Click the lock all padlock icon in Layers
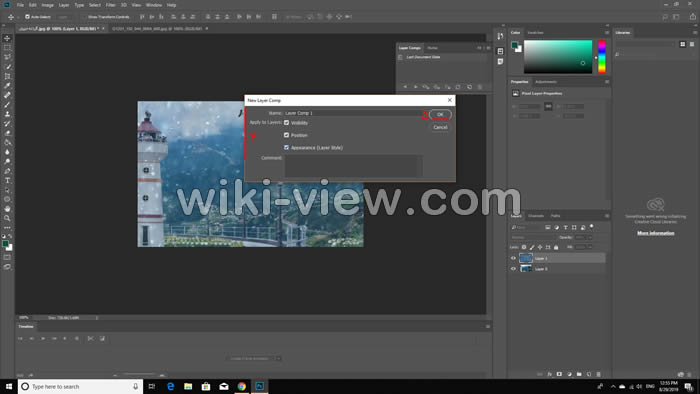The image size is (700, 394). pos(556,247)
